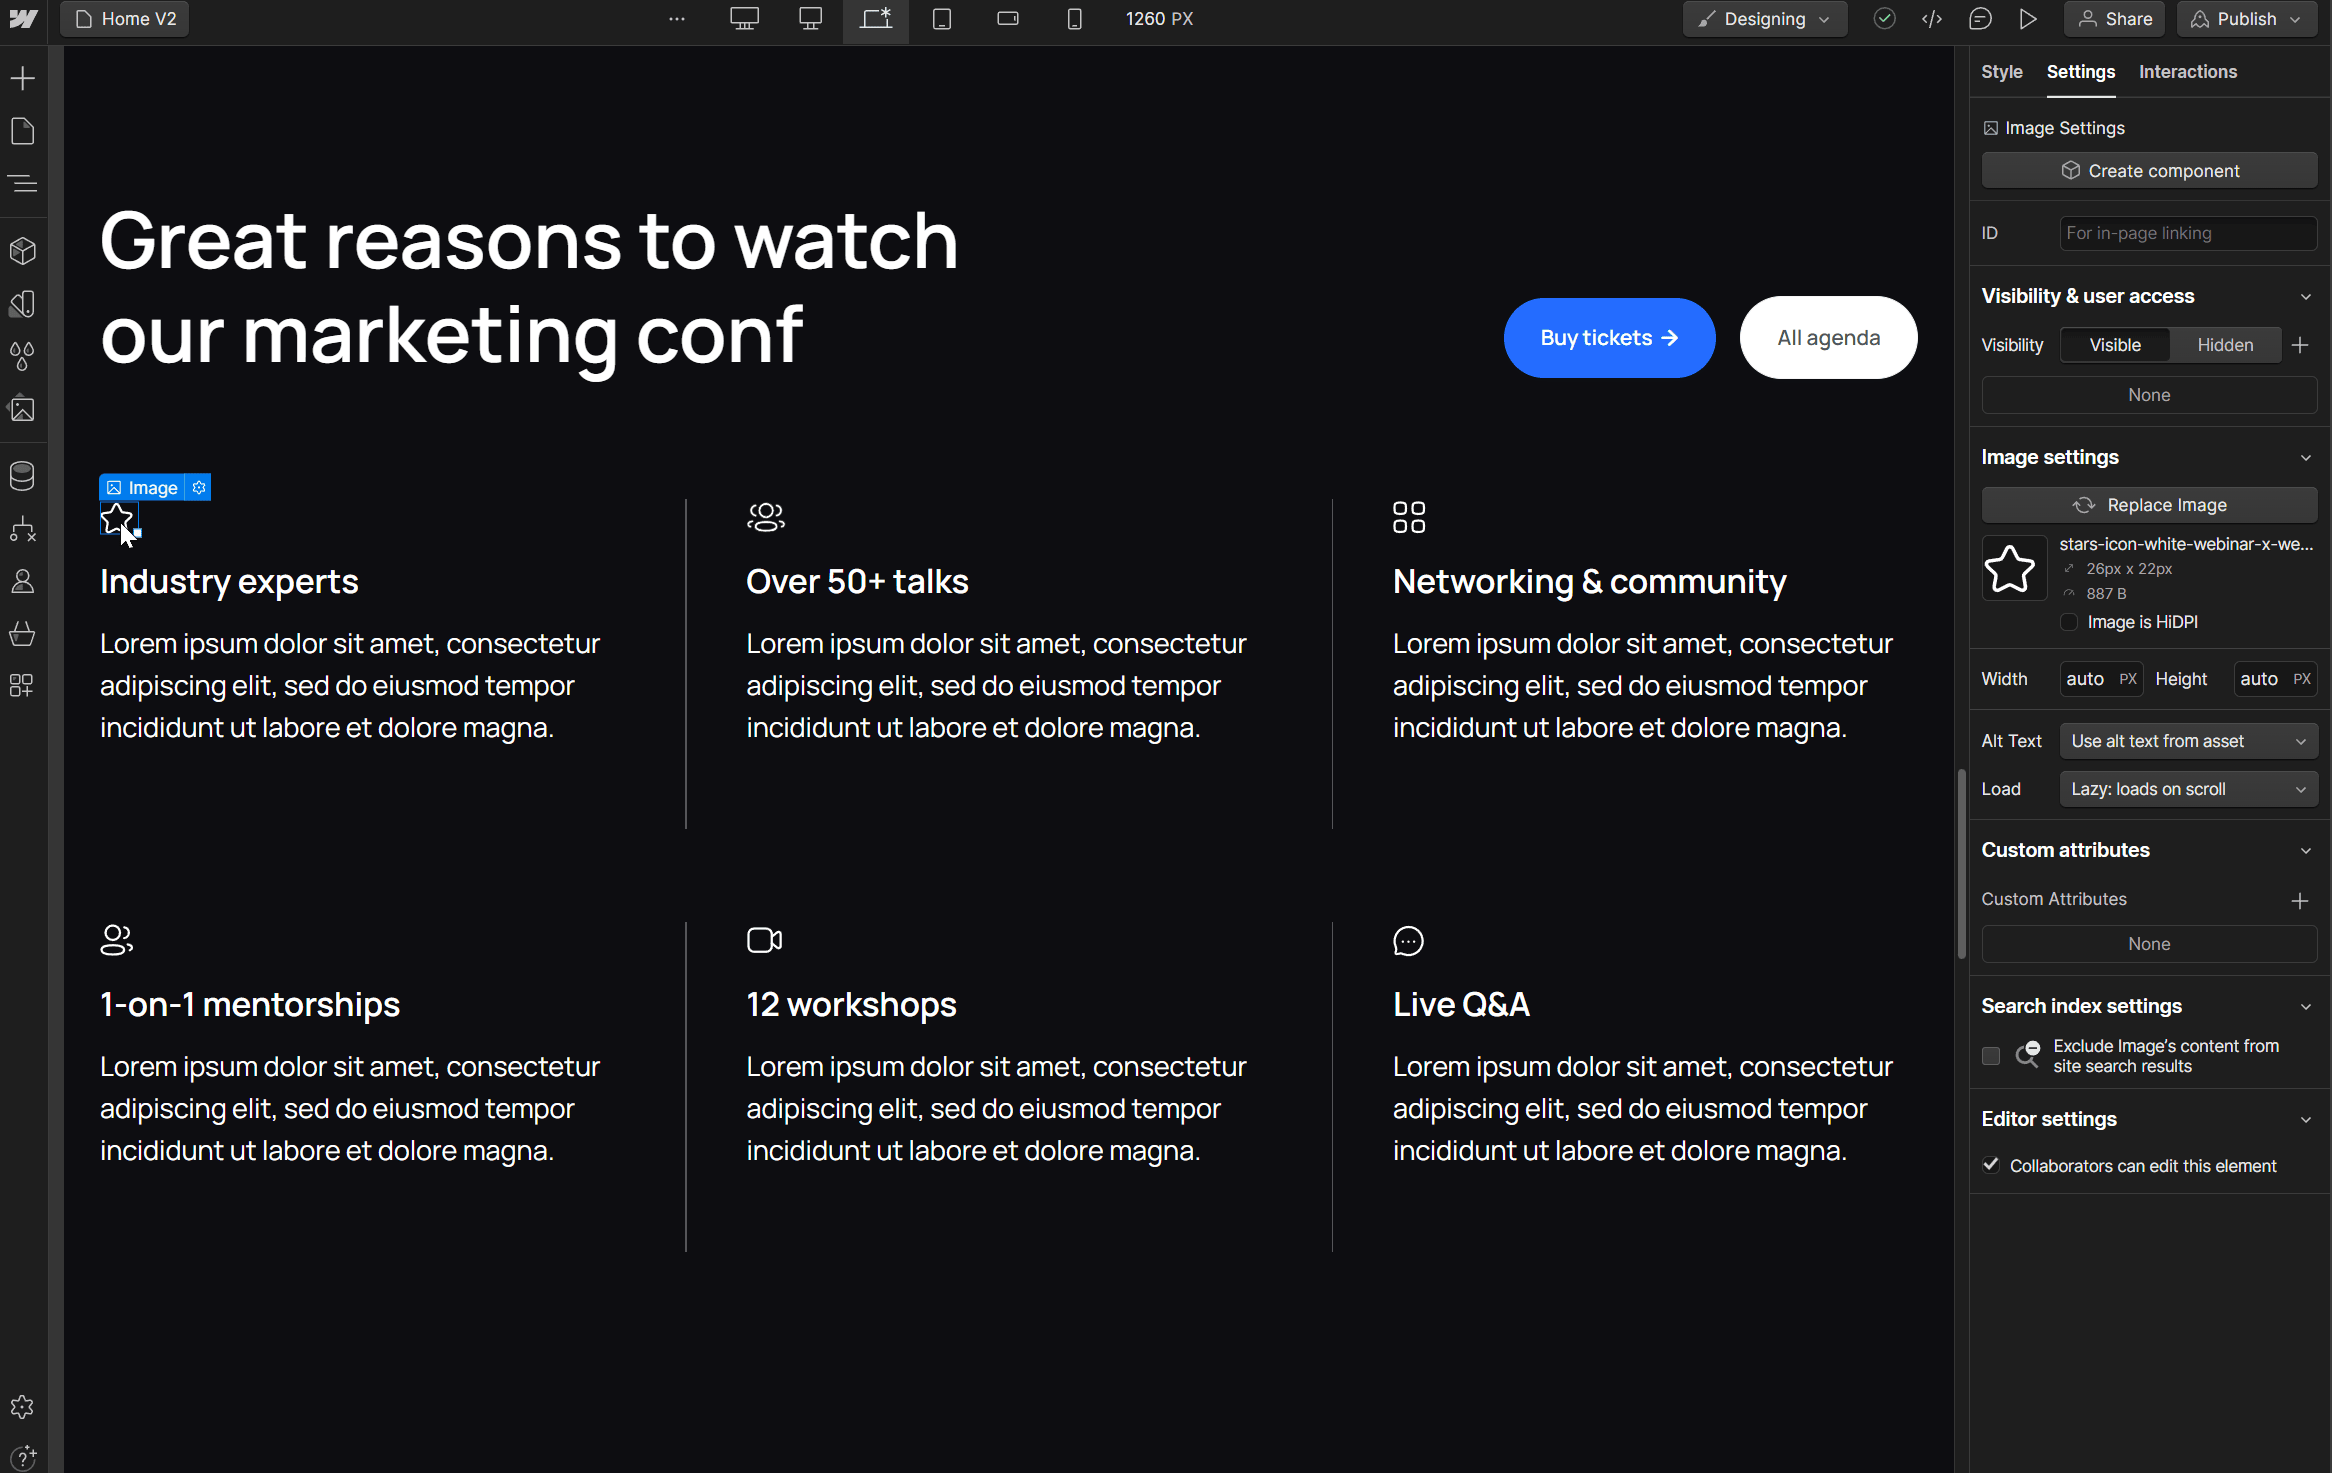This screenshot has width=2332, height=1473.
Task: Open the Users panel
Action: point(22,581)
